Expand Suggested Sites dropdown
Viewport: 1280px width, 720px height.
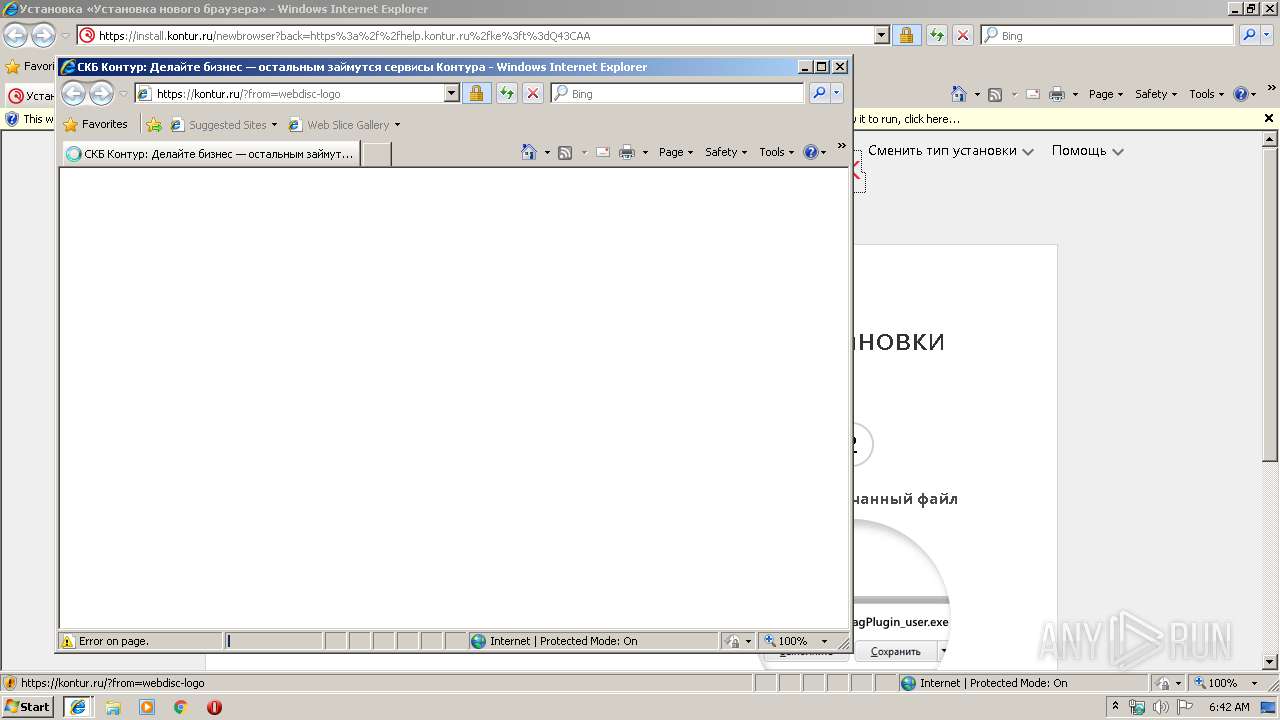coord(274,125)
